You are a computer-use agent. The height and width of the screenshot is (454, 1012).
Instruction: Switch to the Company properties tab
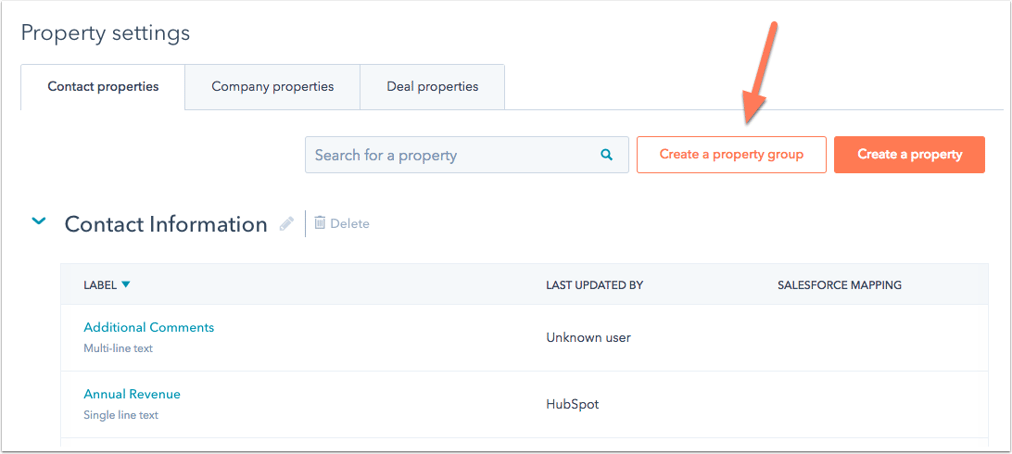pyautogui.click(x=272, y=87)
